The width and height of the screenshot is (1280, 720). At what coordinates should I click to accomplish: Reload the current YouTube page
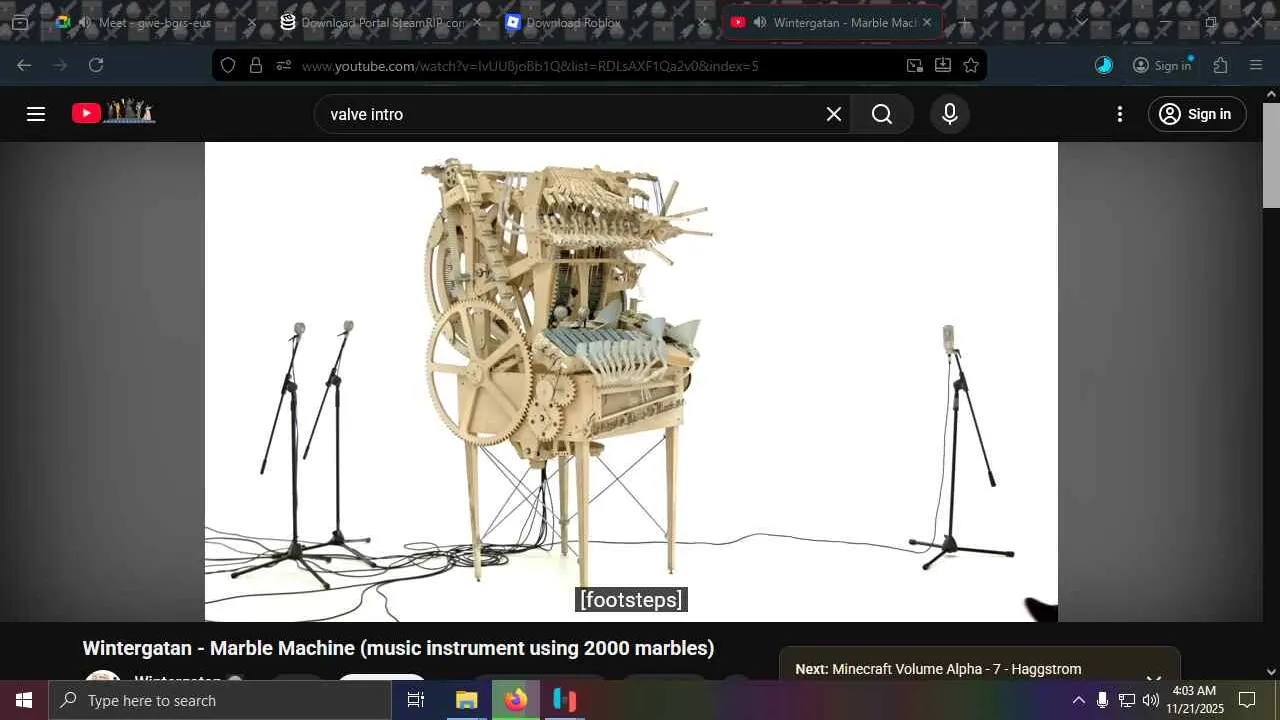point(96,65)
